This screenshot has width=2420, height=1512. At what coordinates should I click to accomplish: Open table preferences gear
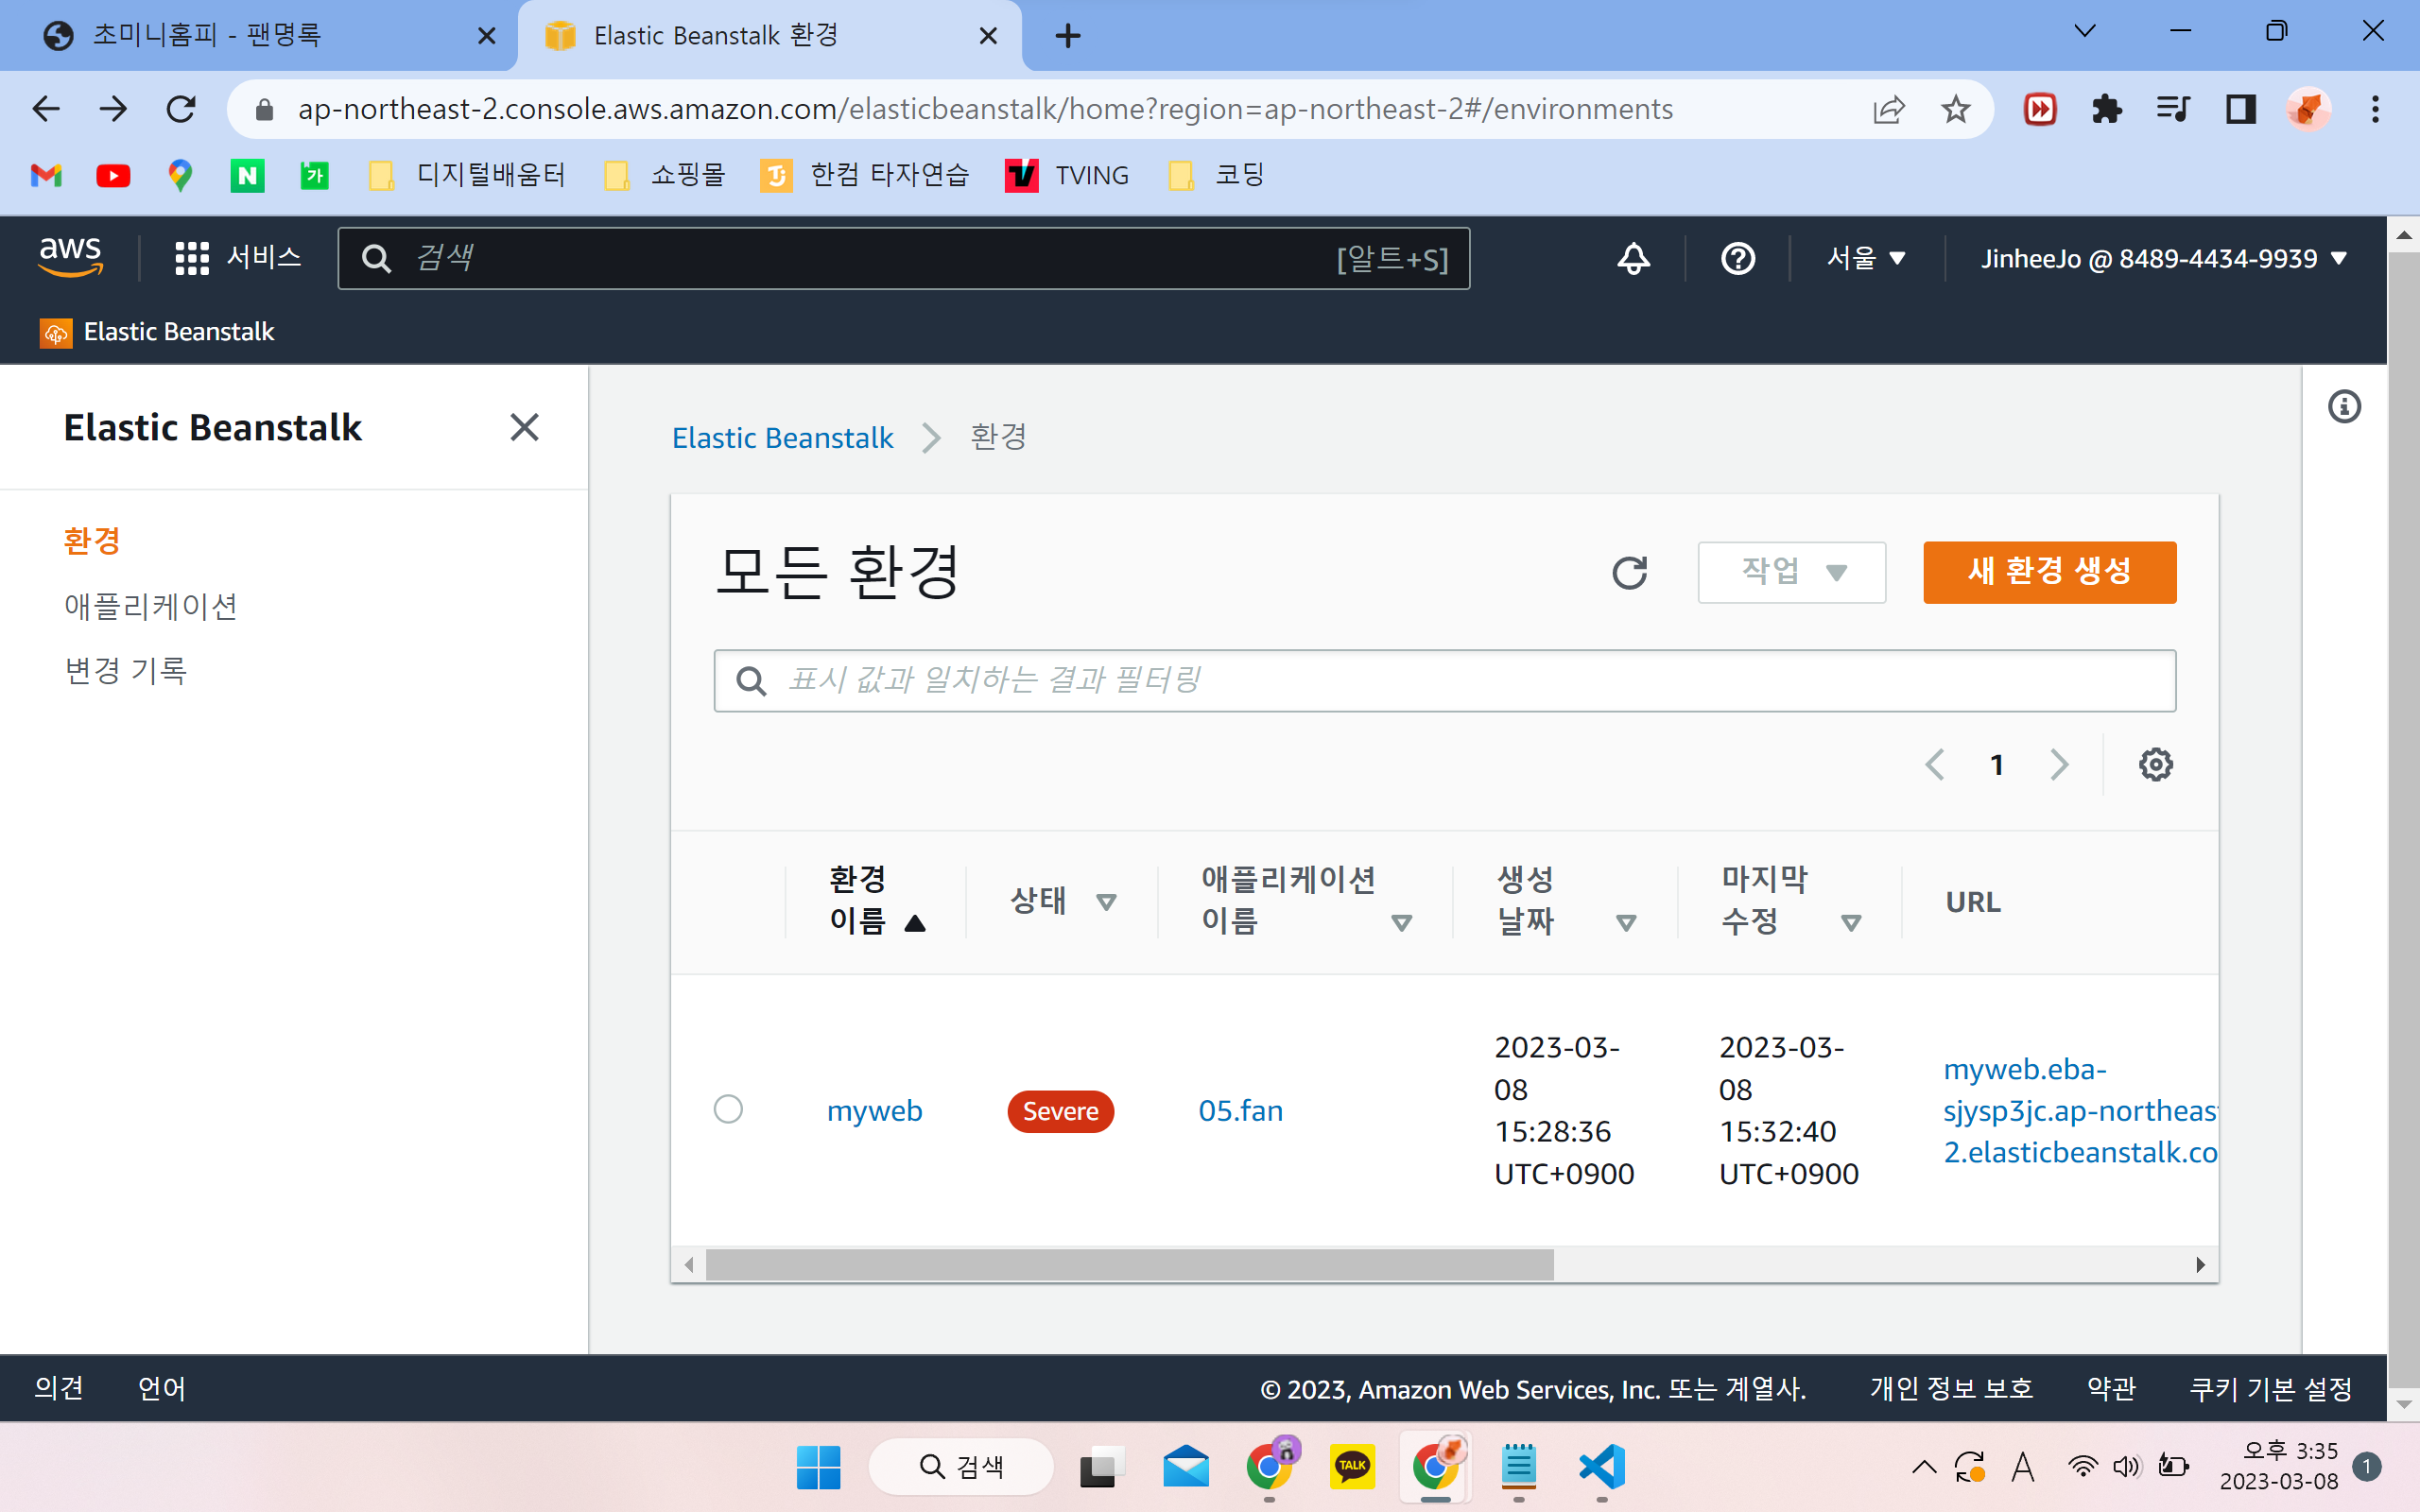[x=2155, y=765]
